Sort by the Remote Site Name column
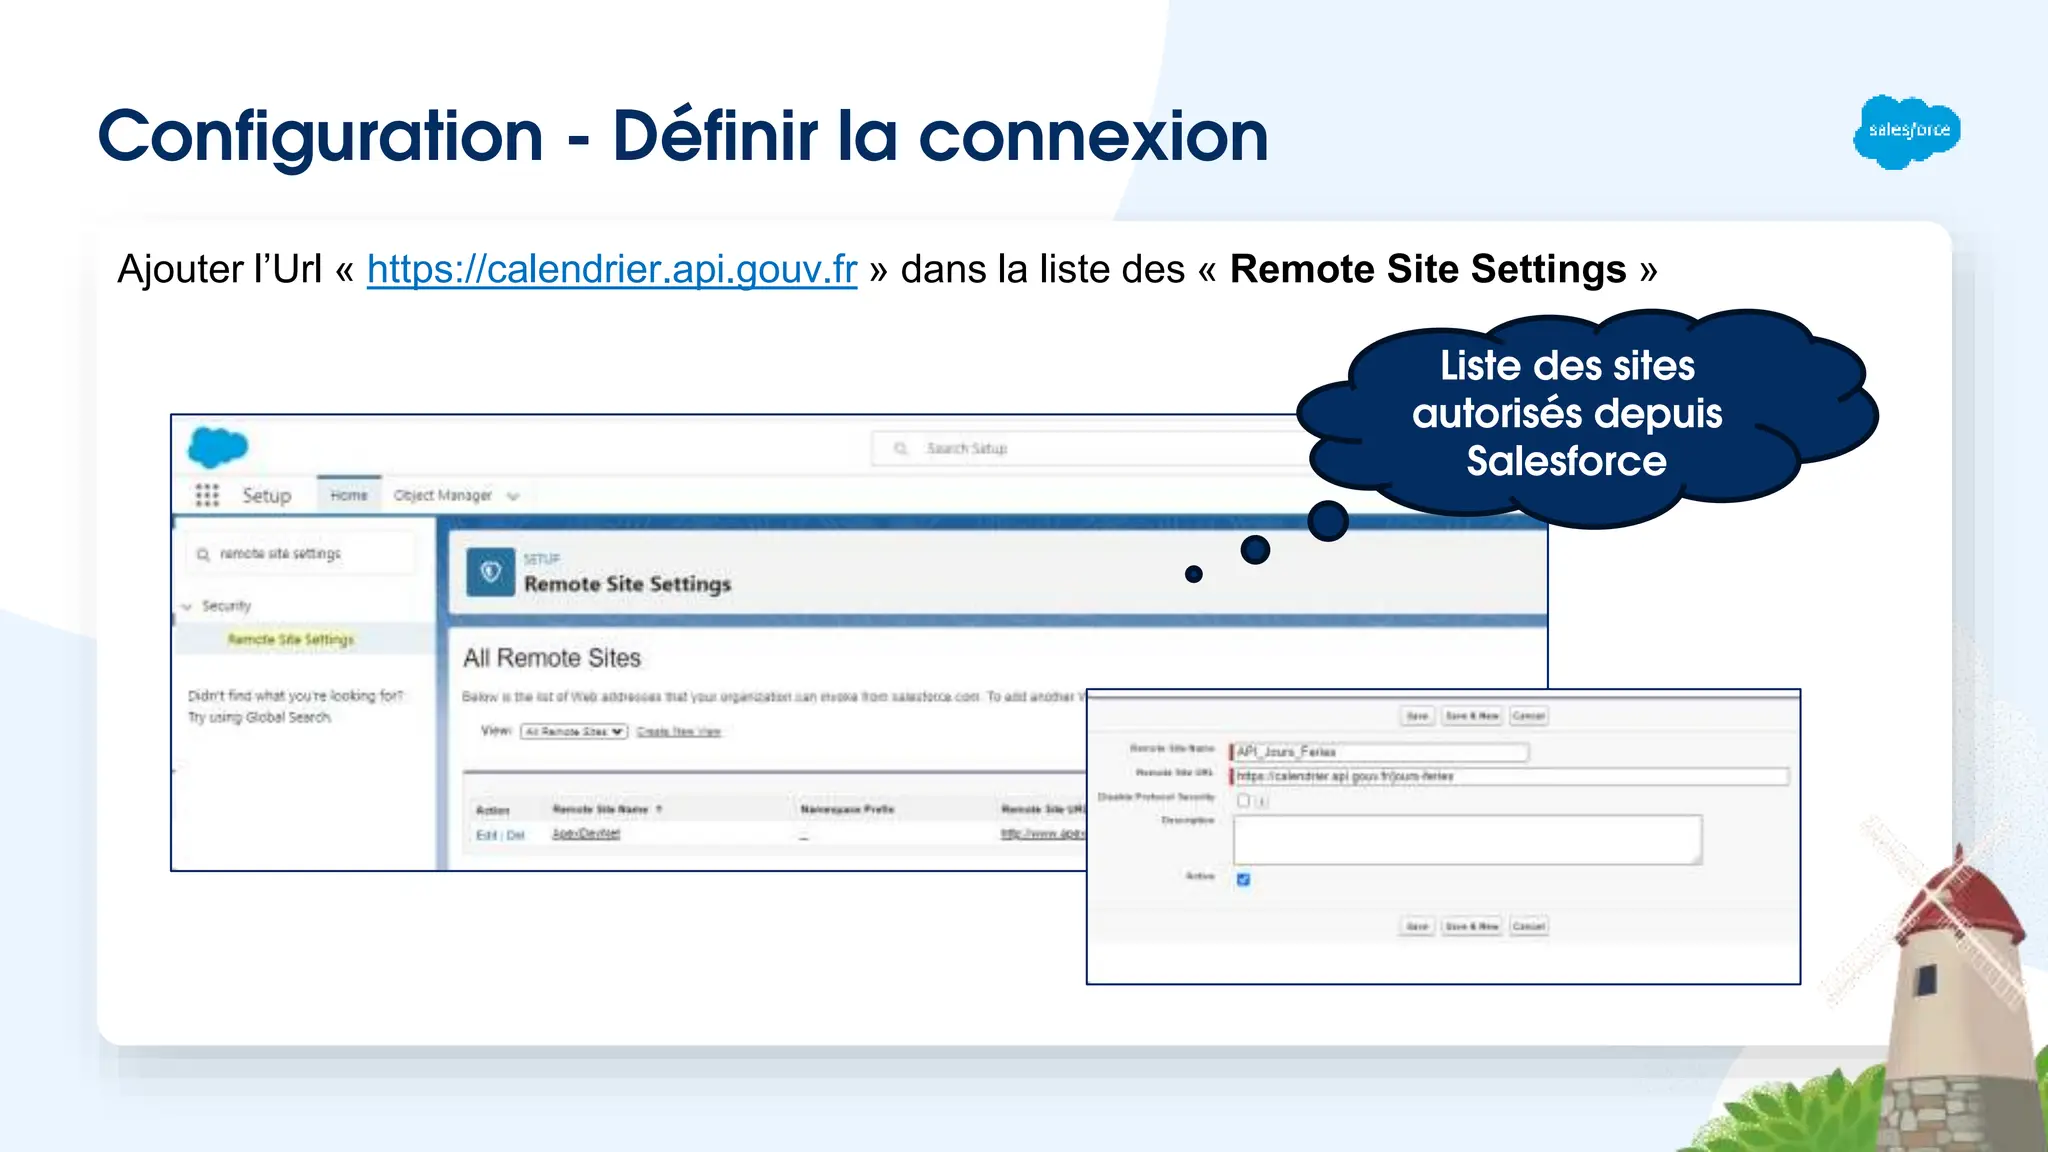2048x1152 pixels. click(x=600, y=809)
